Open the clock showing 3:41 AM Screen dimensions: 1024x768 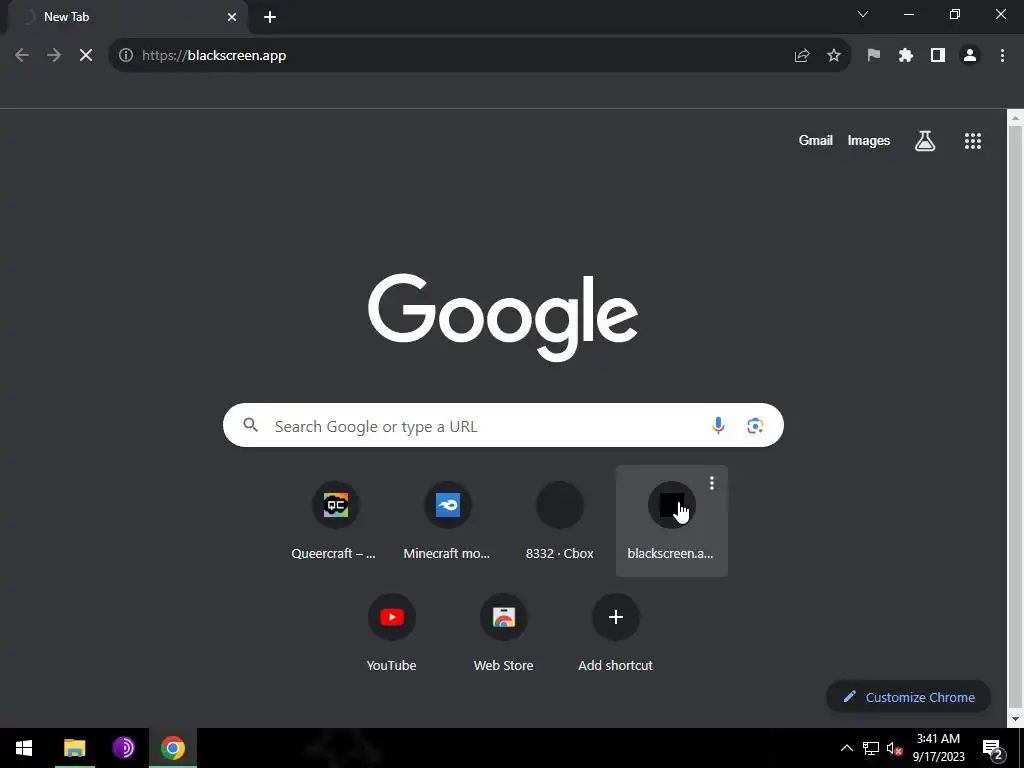tap(938, 748)
